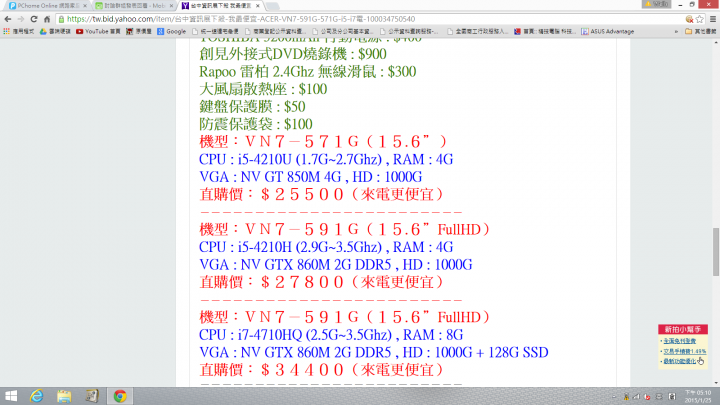Click the forward navigation arrow
This screenshot has height=405, width=720.
(x=21, y=19)
